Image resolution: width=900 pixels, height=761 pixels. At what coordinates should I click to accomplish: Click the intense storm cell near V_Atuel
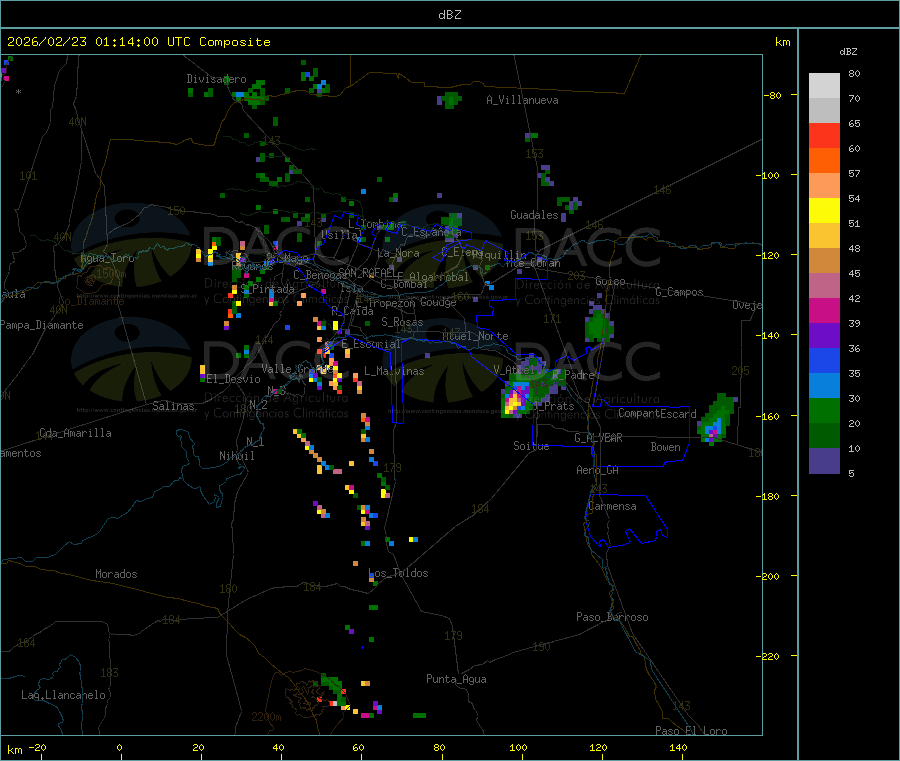click(x=517, y=399)
